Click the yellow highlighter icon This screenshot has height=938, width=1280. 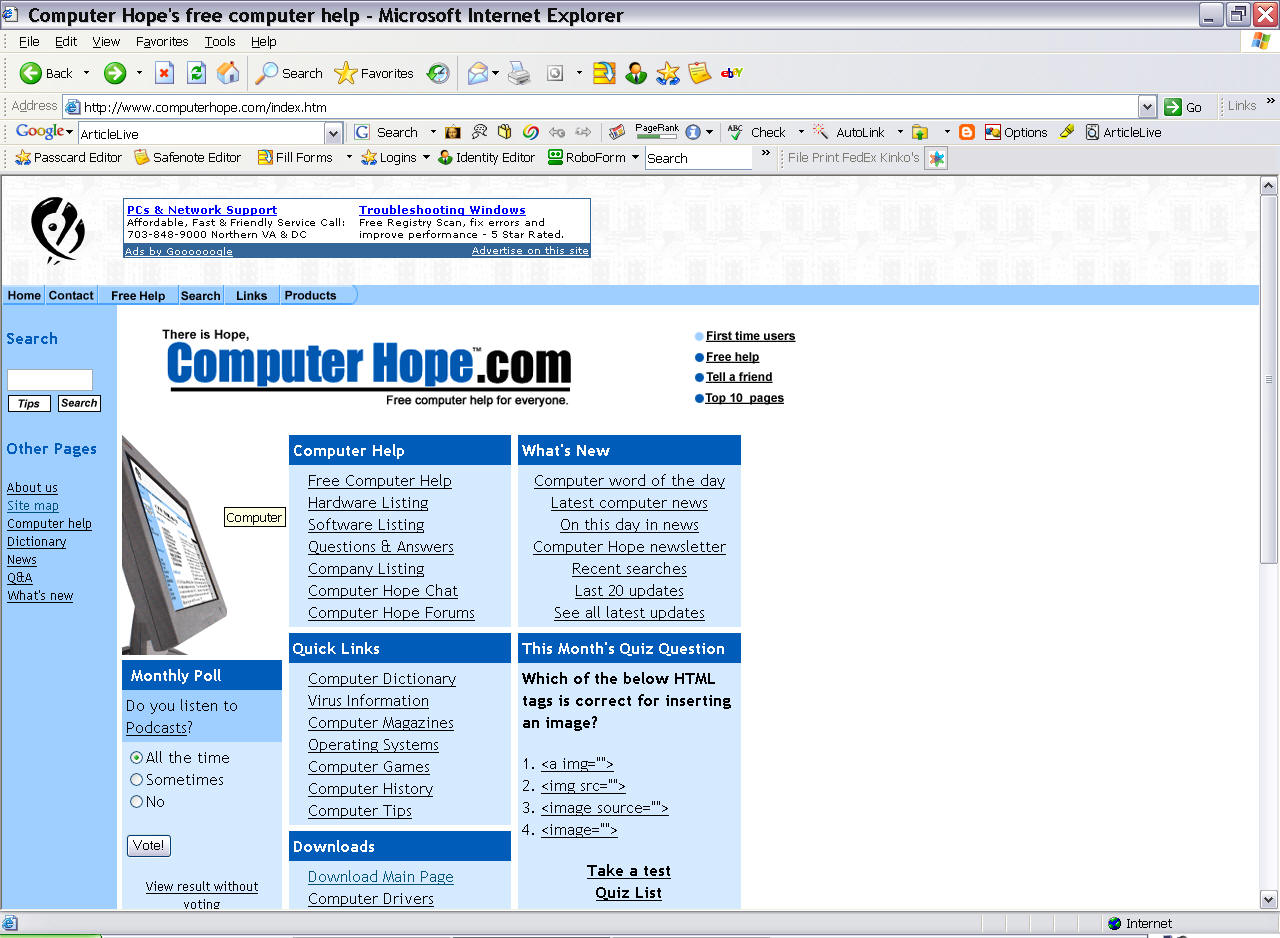(1067, 132)
